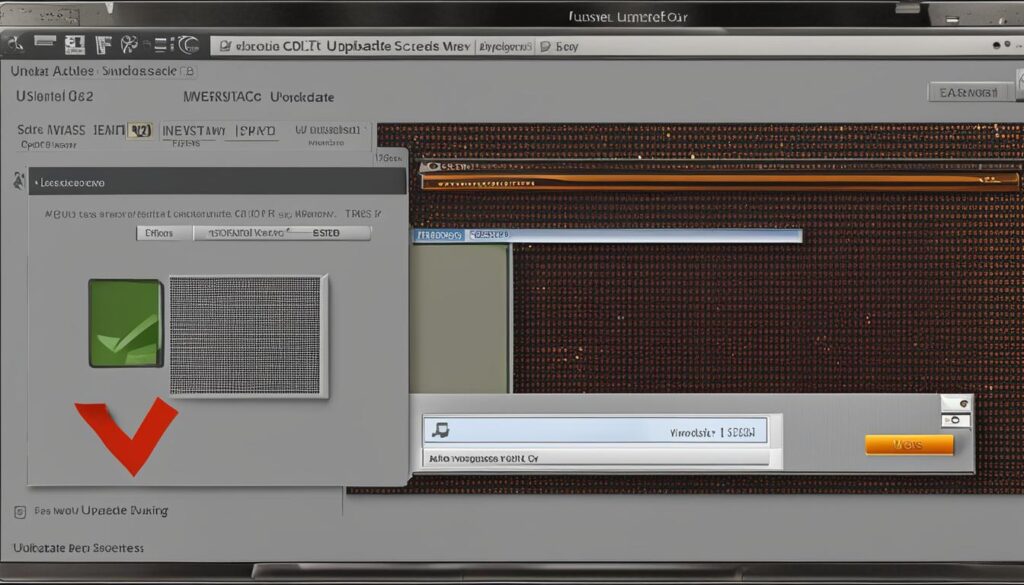Screen dimensions: 1024x585
Task: Open the 'ISPAYD' tab
Action: click(255, 131)
